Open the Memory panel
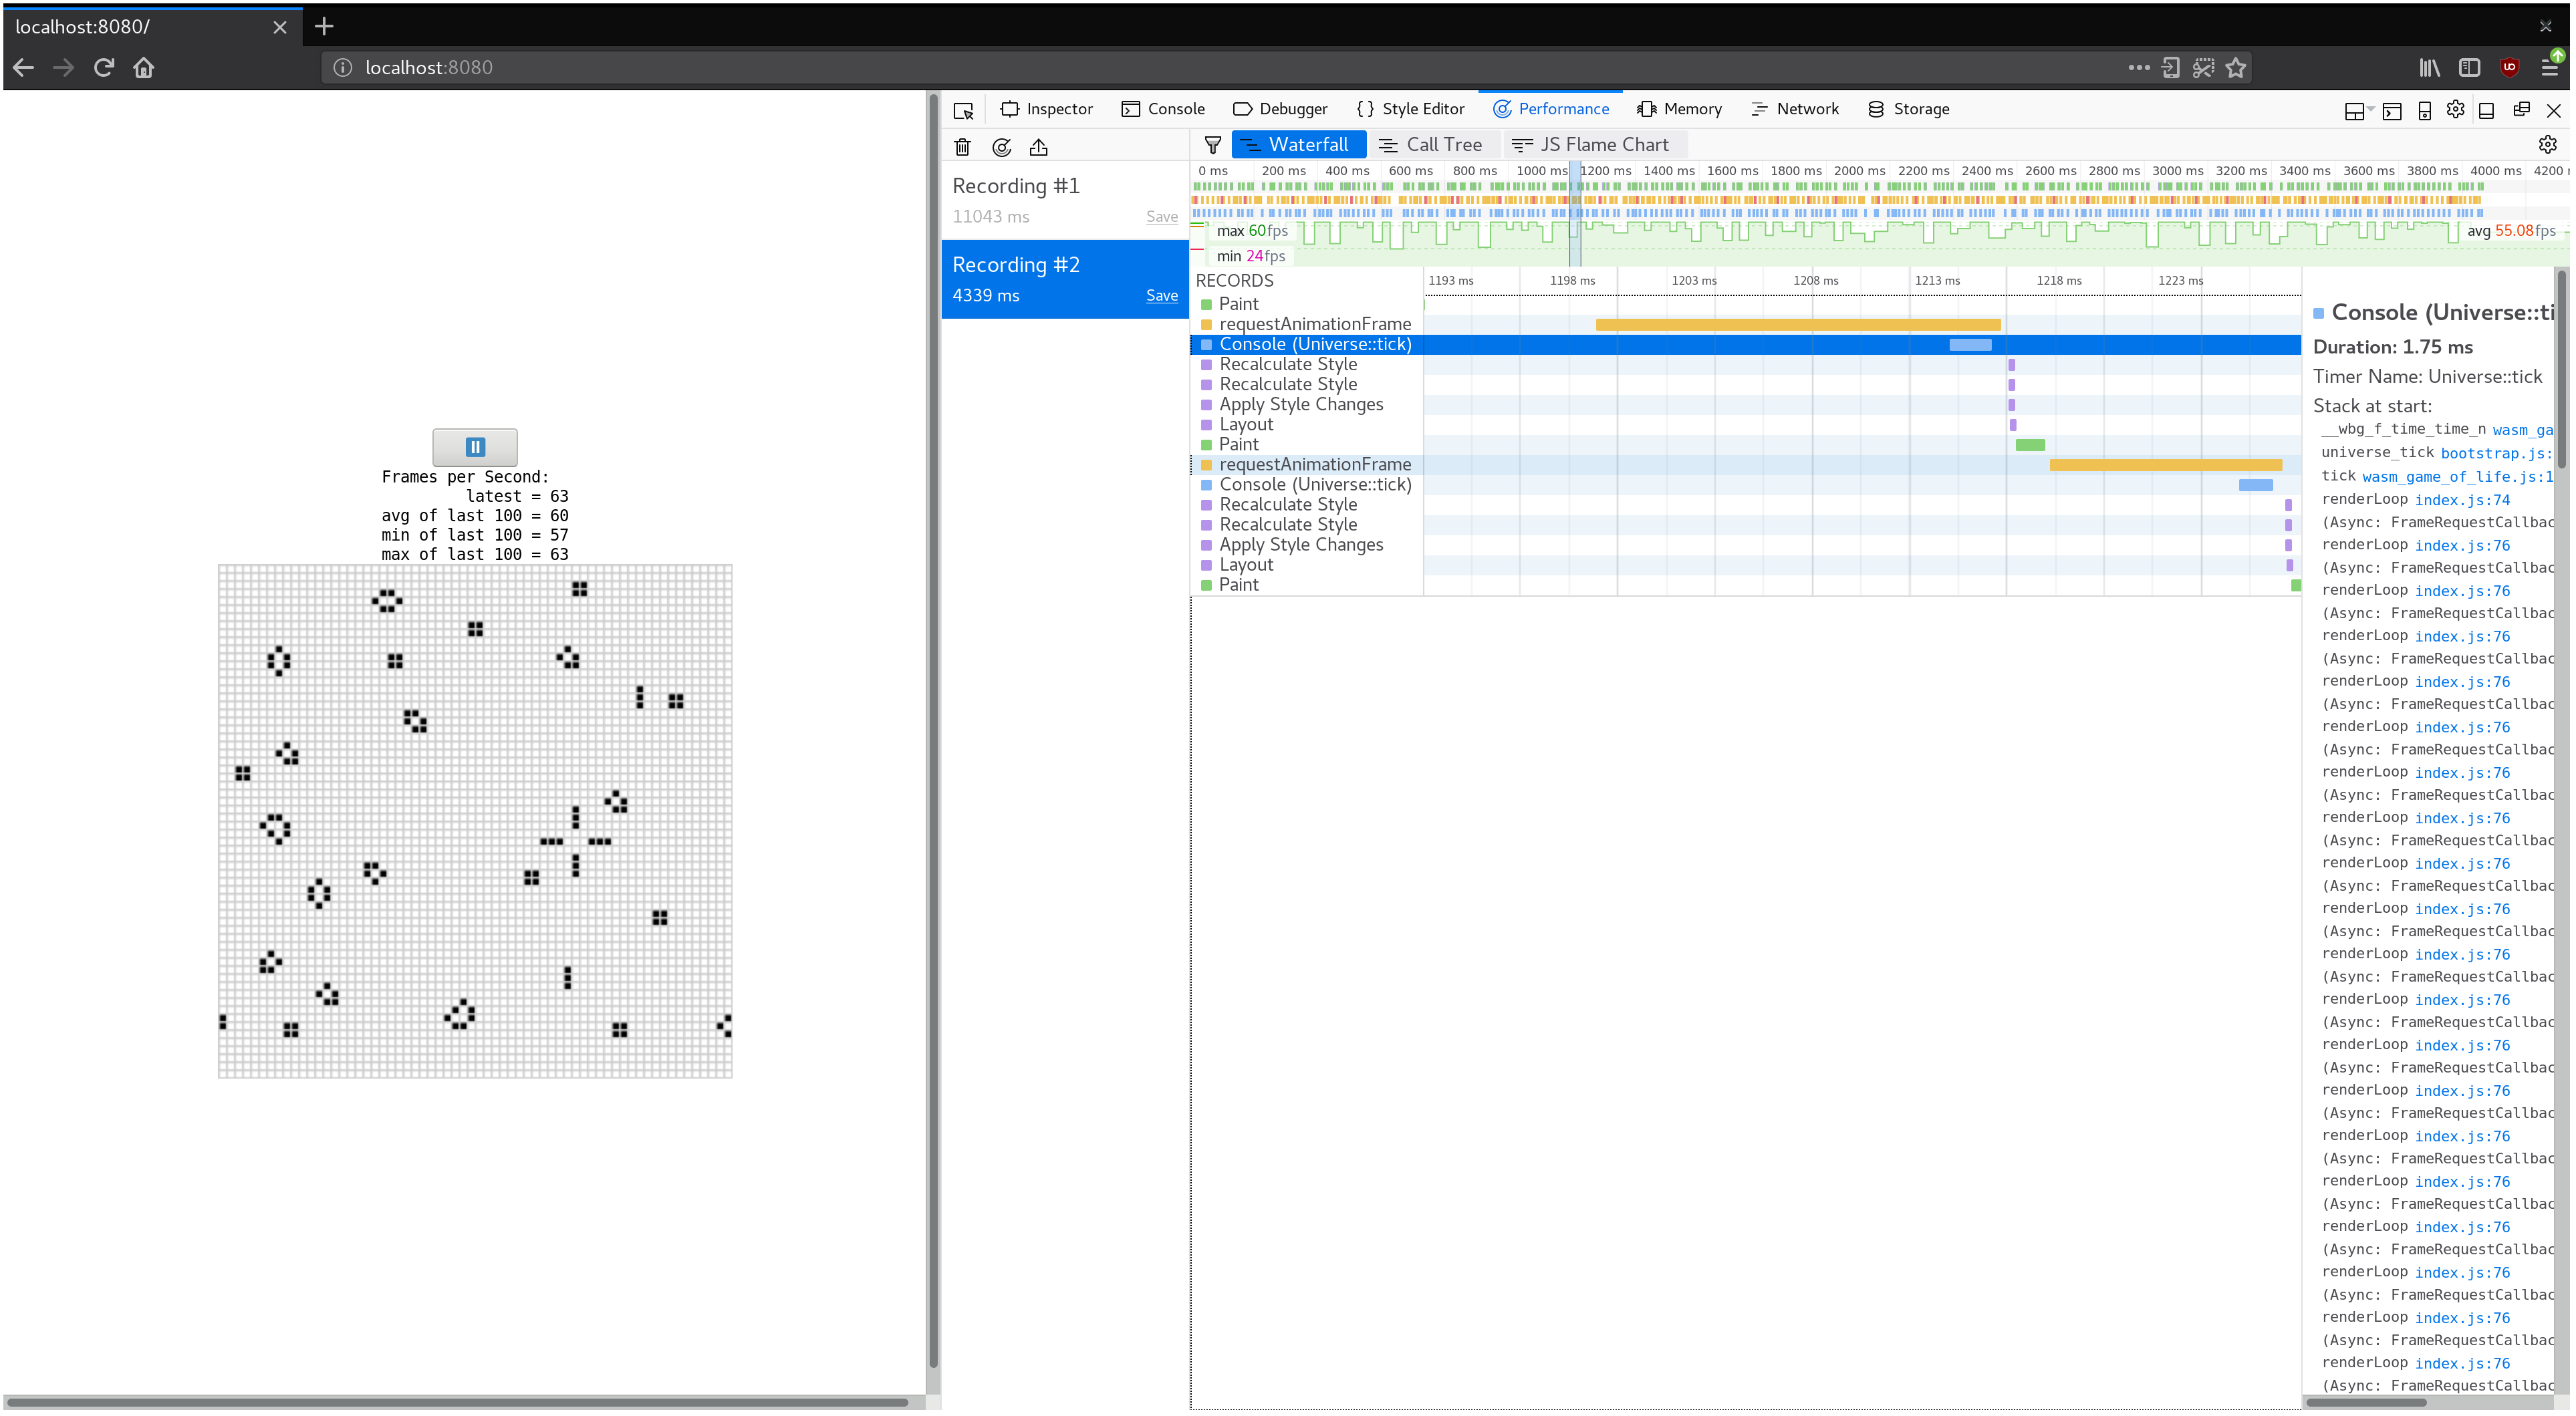Image resolution: width=2576 pixels, height=1416 pixels. (1679, 108)
